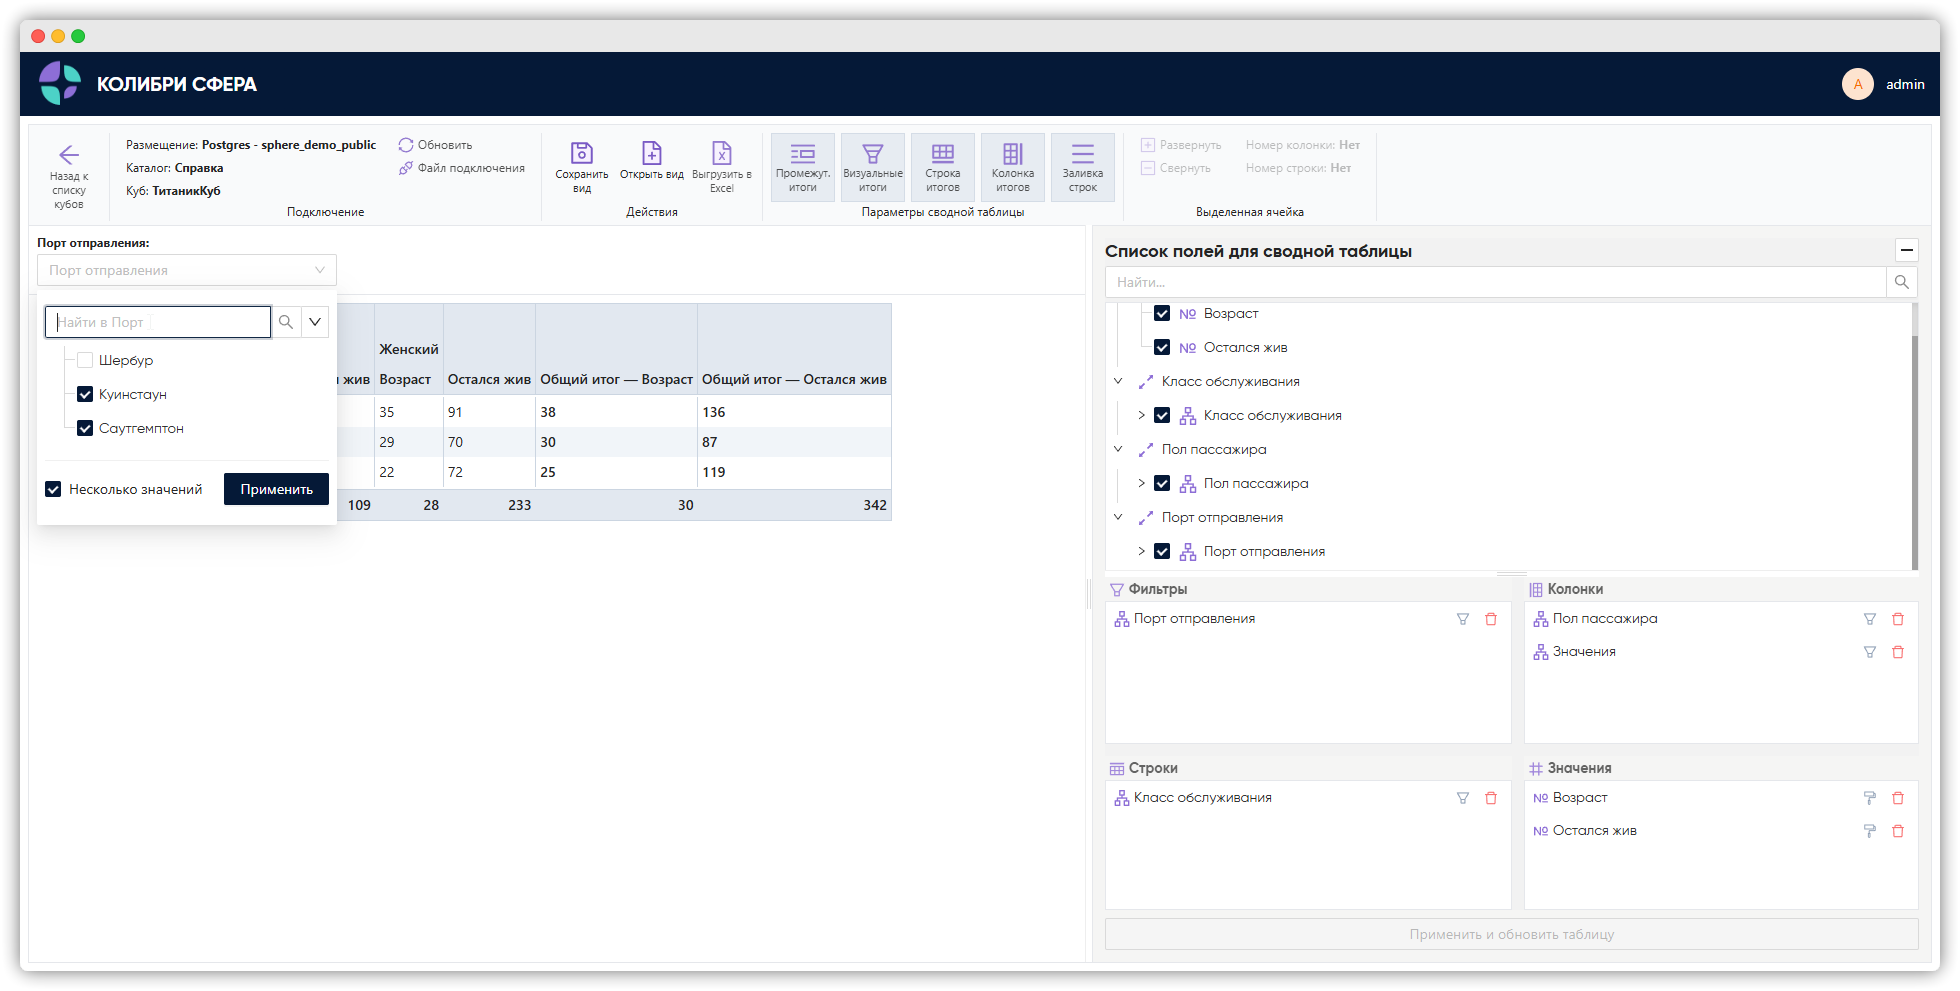Viewport: 1960px width, 991px height.
Task: Uncheck the Порт отправления hierarchy checkbox
Action: click(1162, 551)
